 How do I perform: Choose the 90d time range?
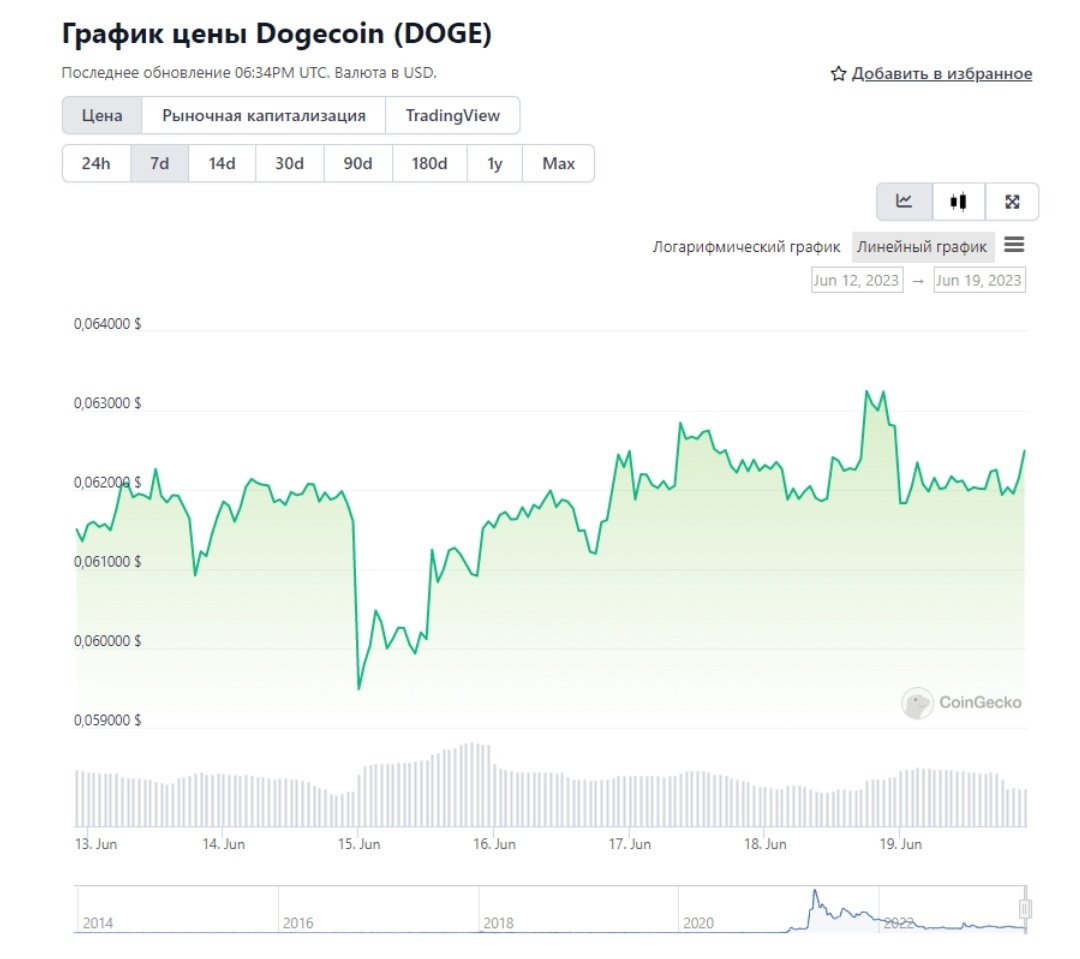[x=358, y=163]
